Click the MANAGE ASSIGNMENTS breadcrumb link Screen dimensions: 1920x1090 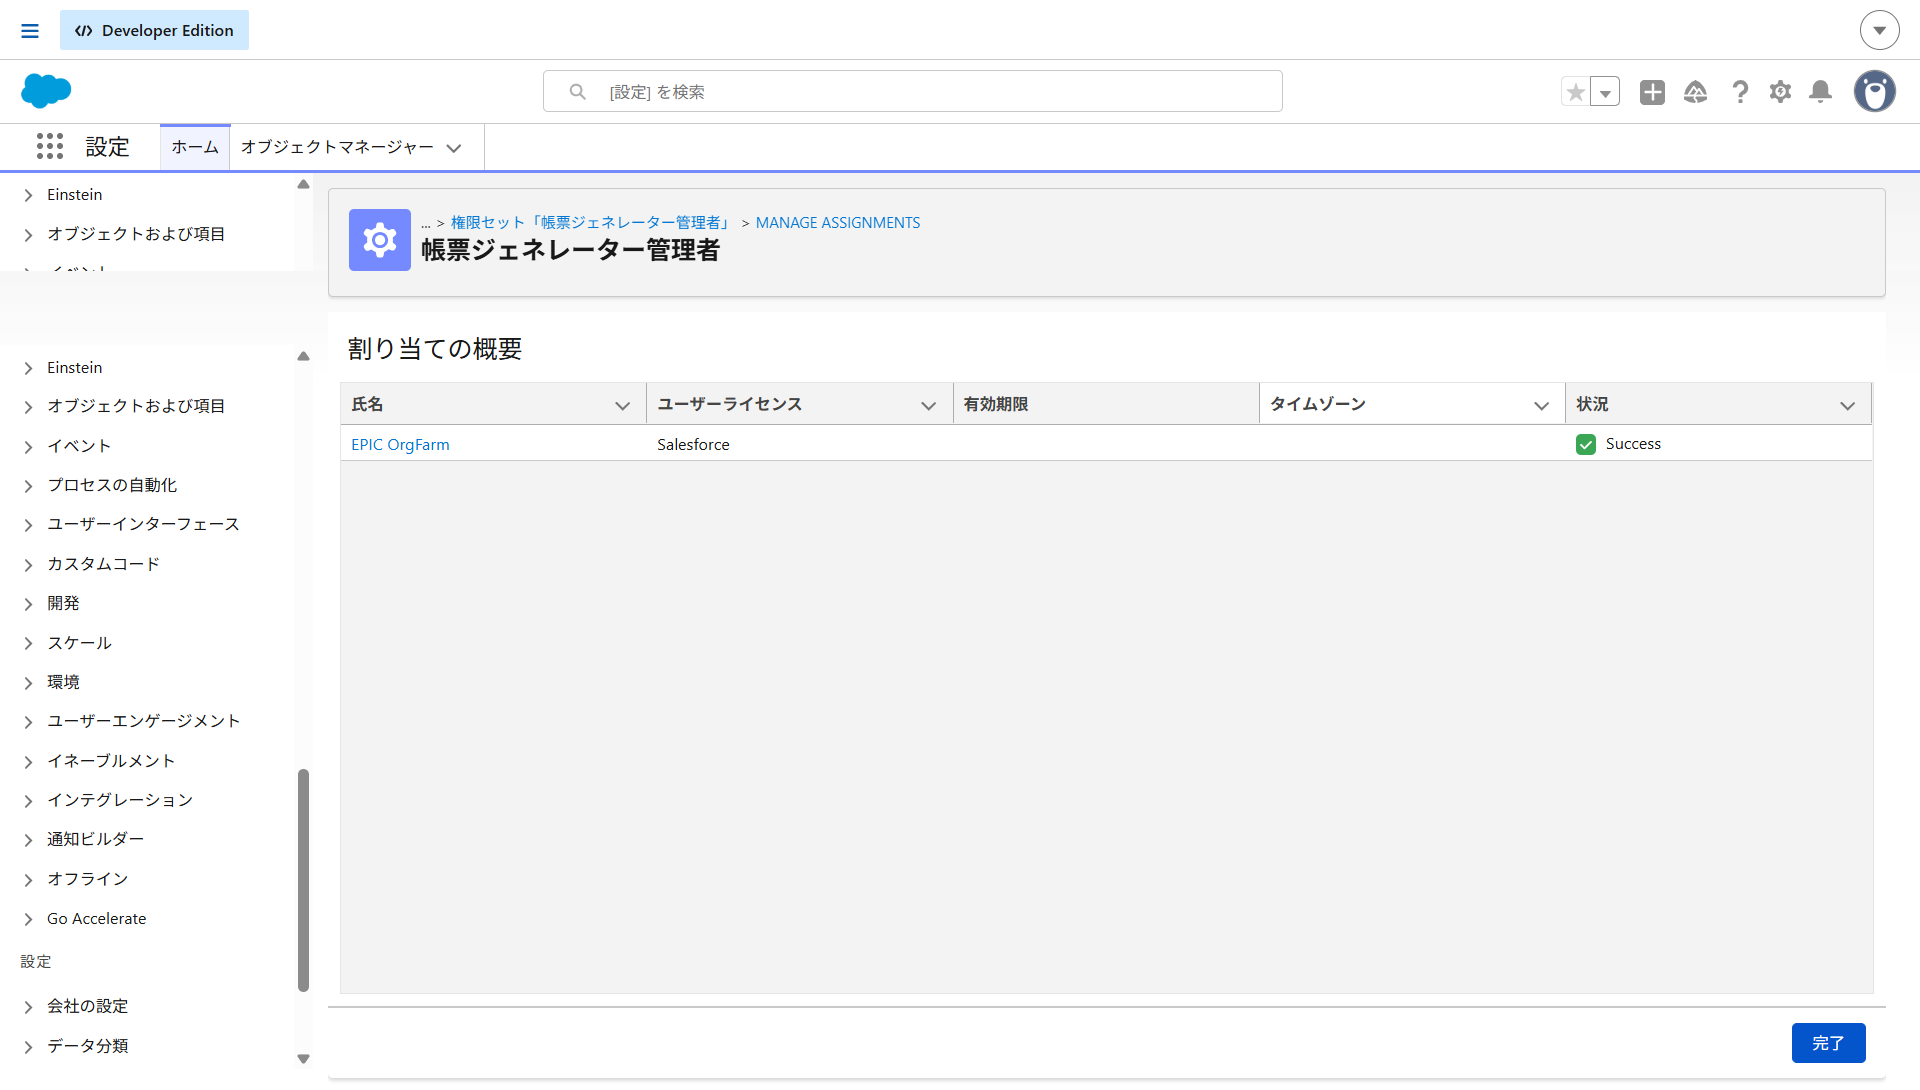[x=838, y=222]
